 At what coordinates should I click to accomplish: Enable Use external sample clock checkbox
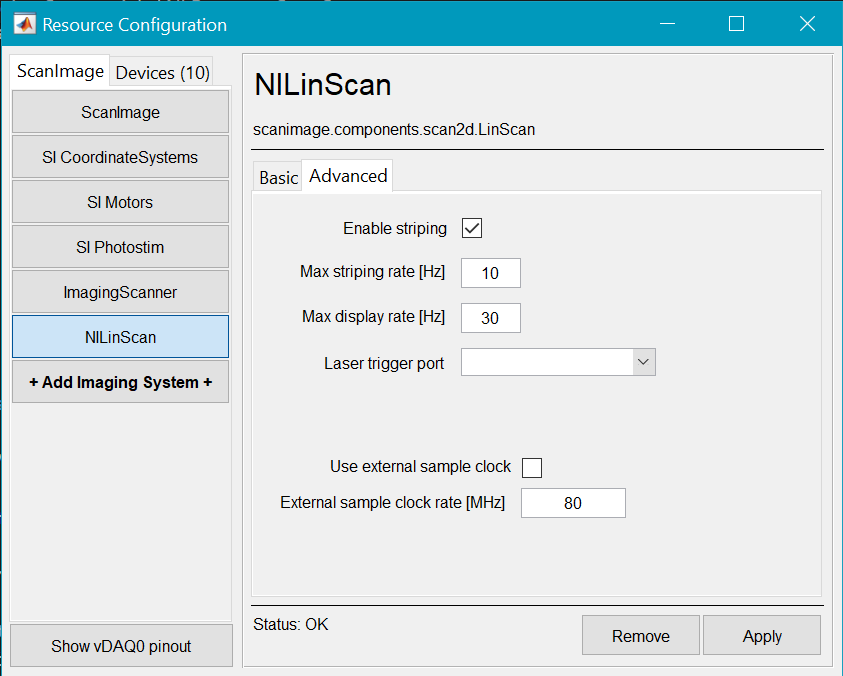click(x=532, y=467)
